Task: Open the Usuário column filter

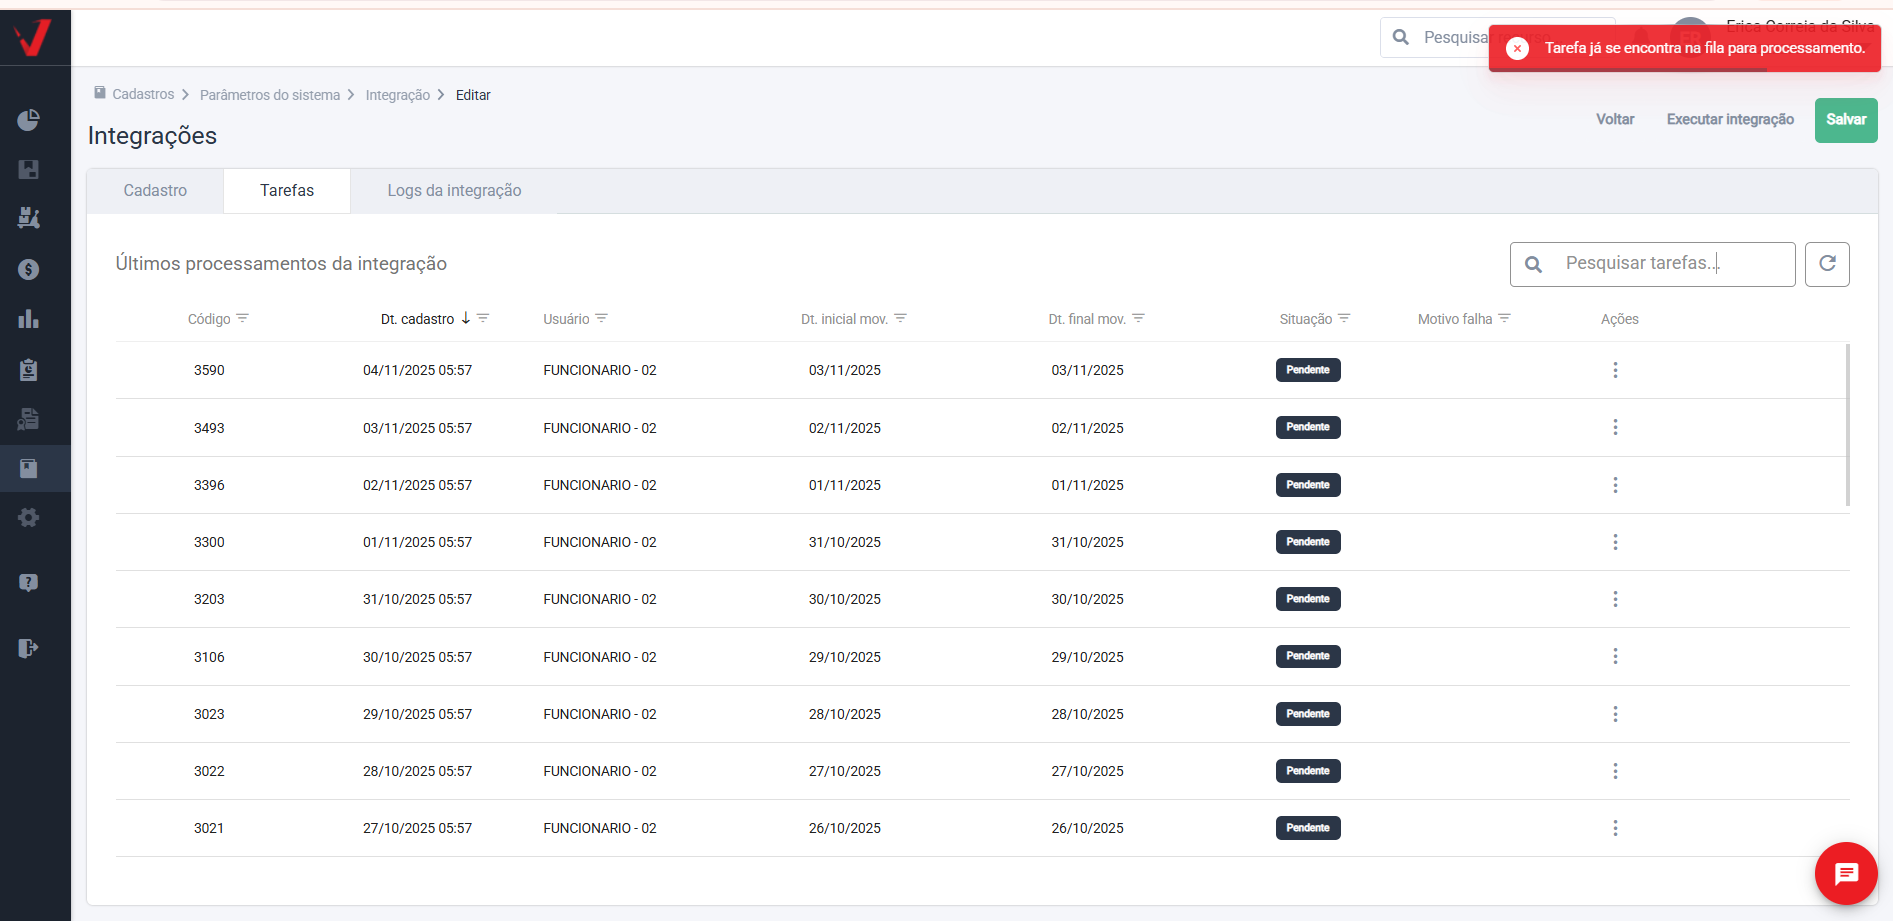Action: tap(601, 318)
